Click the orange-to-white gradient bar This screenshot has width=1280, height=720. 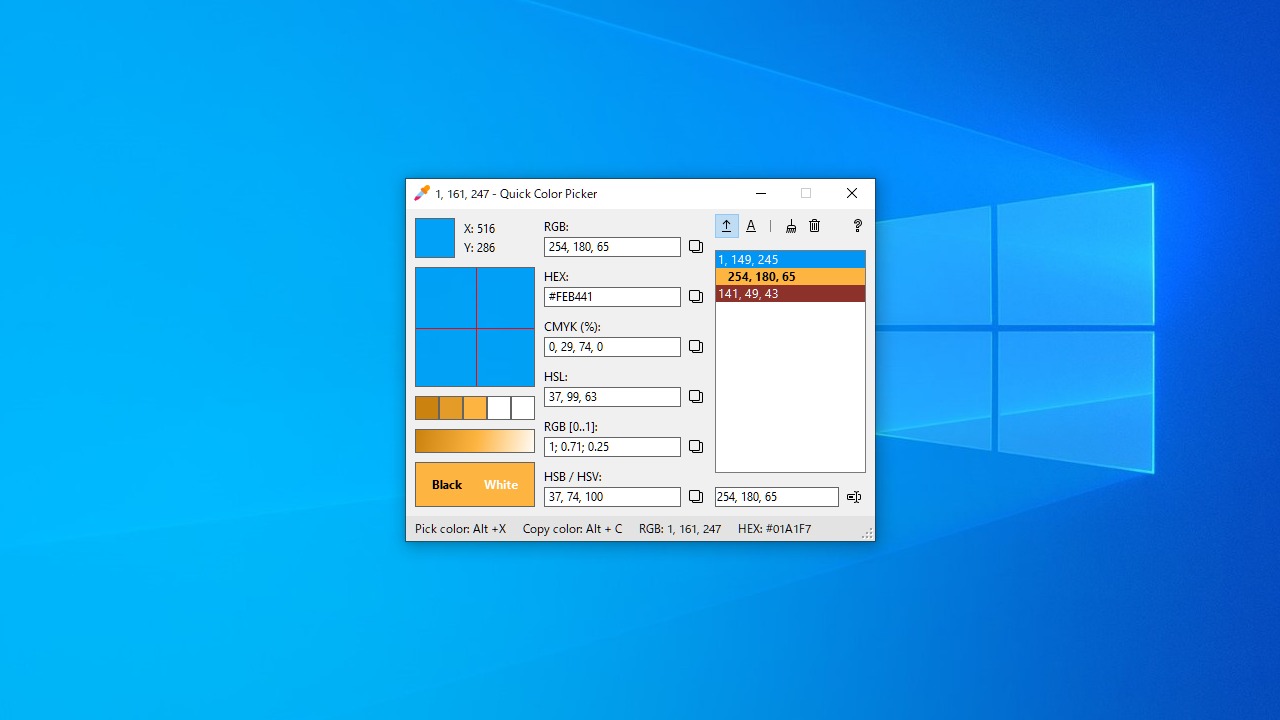point(475,441)
